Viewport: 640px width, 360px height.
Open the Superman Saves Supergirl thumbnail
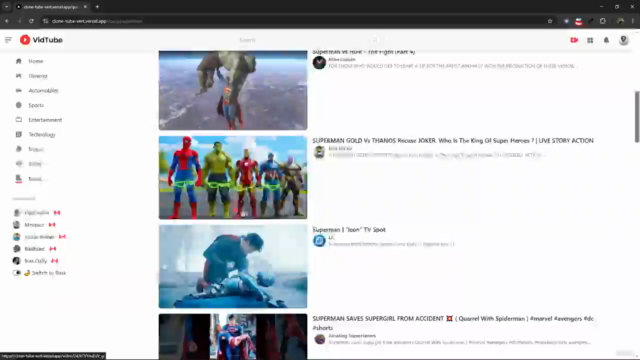(233, 337)
